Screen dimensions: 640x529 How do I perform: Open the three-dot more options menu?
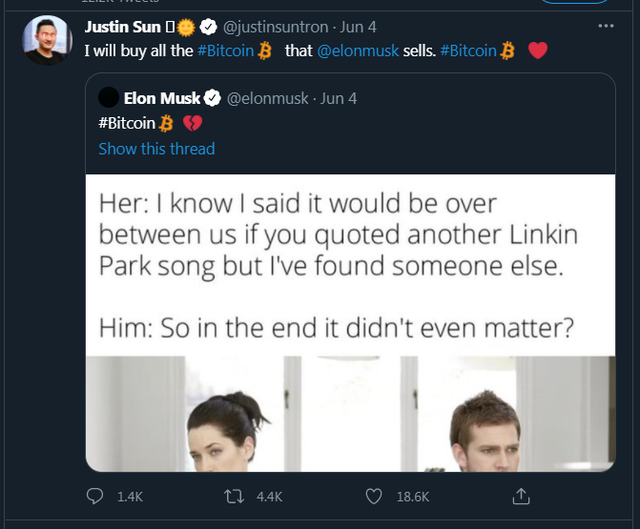pyautogui.click(x=605, y=25)
